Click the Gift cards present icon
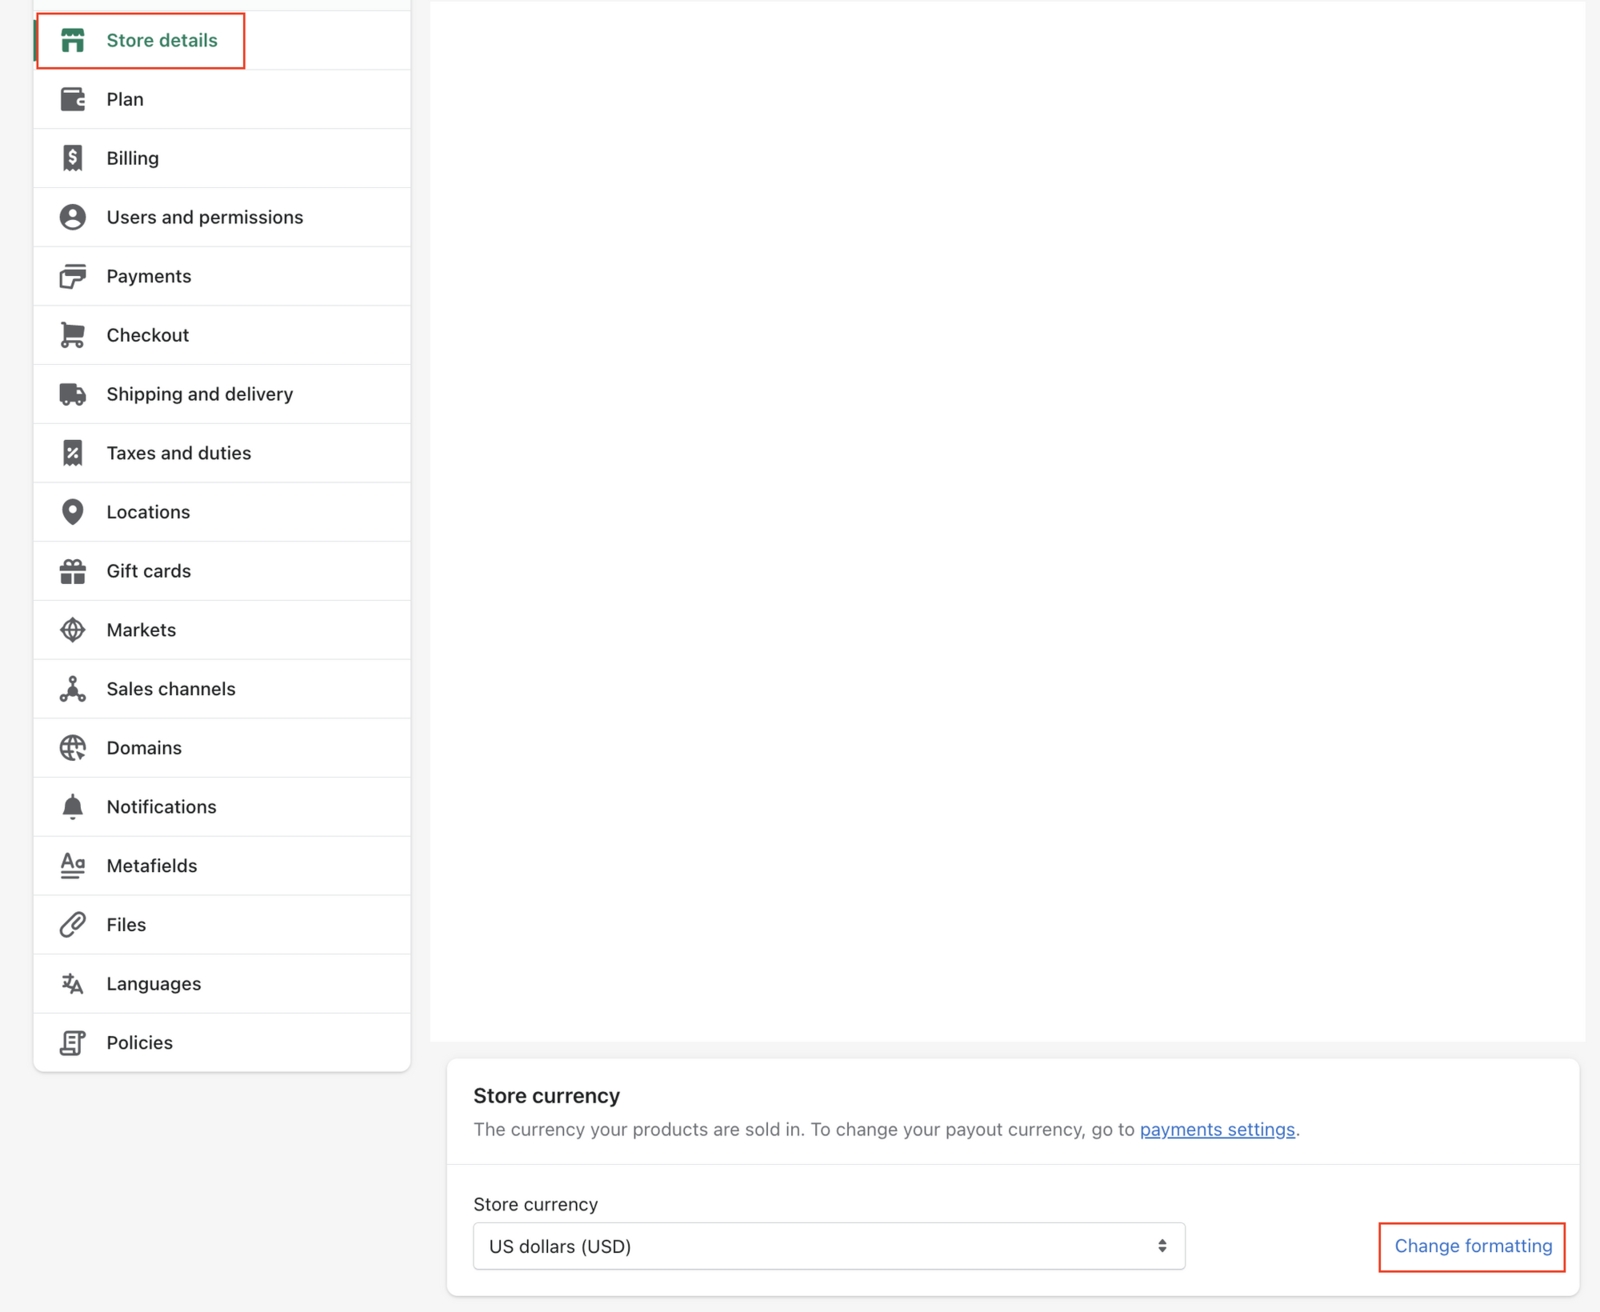 (x=72, y=571)
